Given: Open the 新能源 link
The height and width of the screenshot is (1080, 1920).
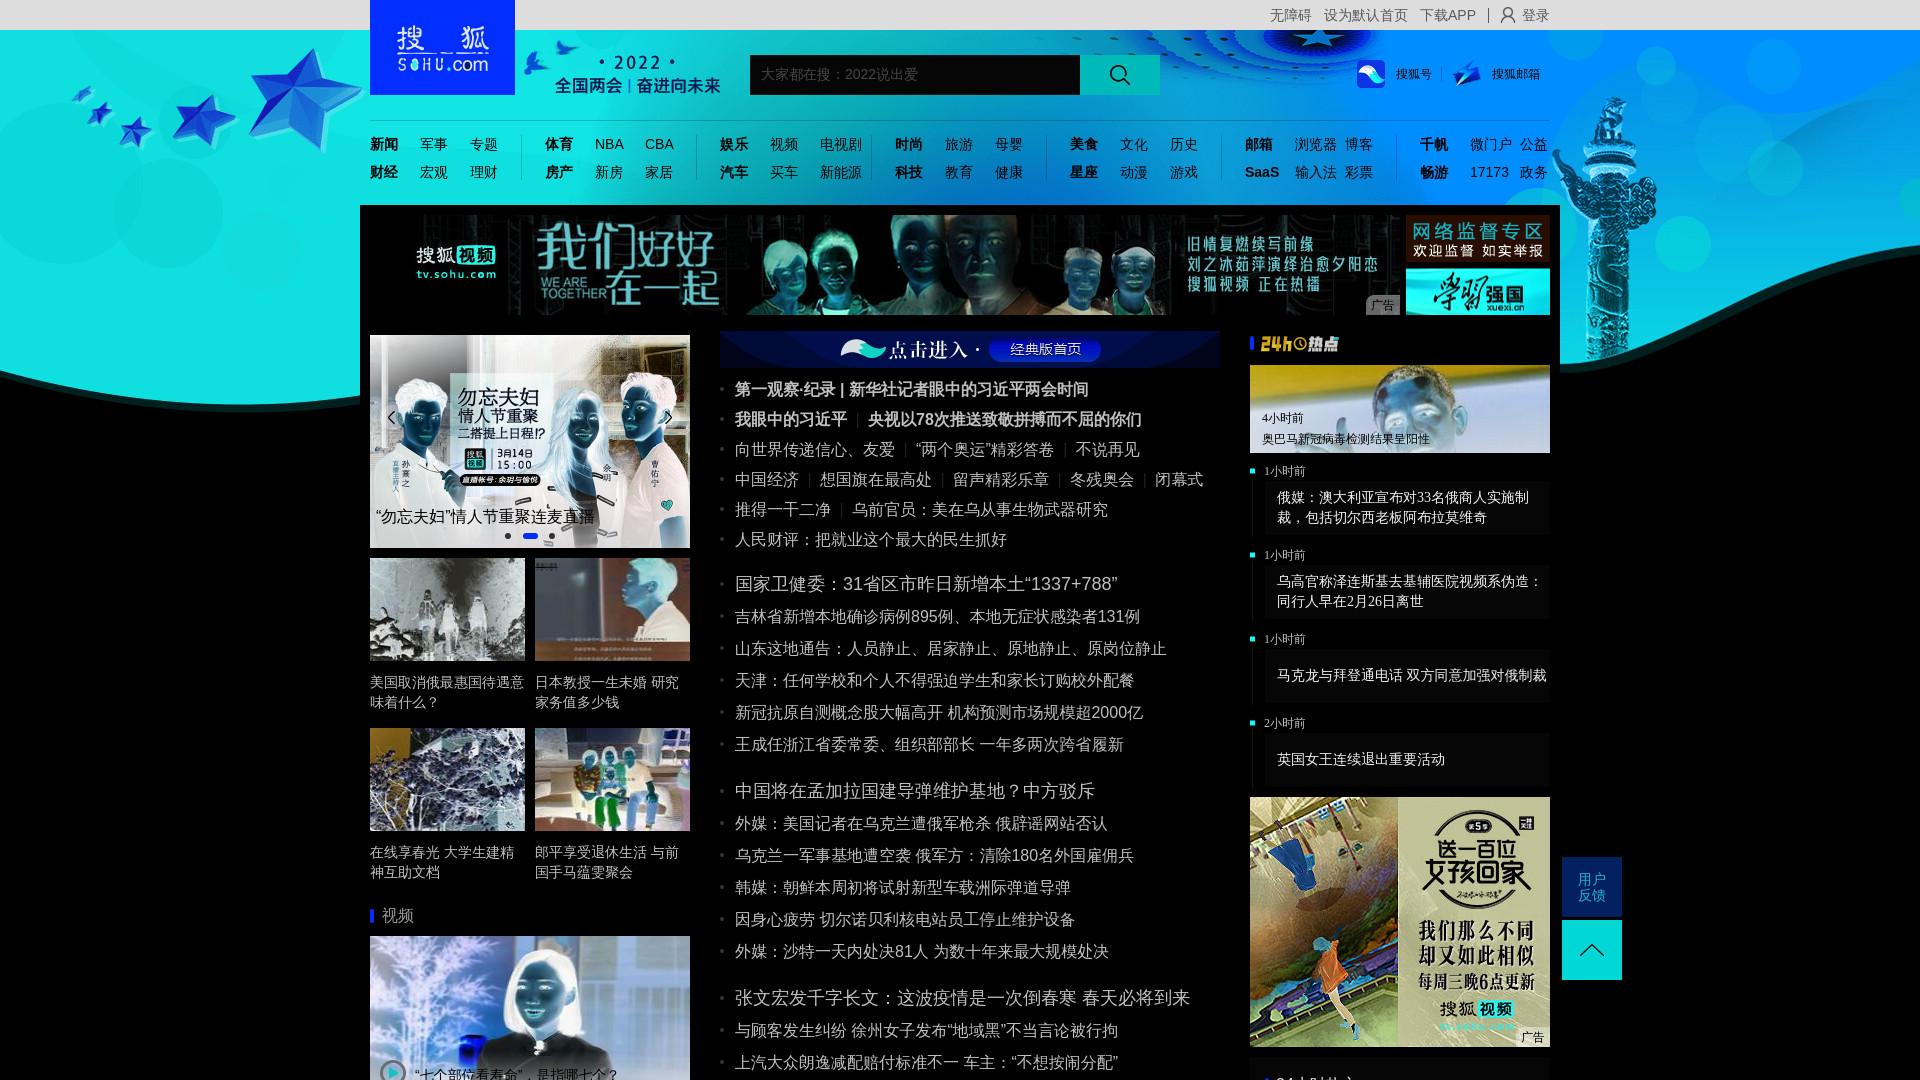Looking at the screenshot, I should (x=841, y=172).
